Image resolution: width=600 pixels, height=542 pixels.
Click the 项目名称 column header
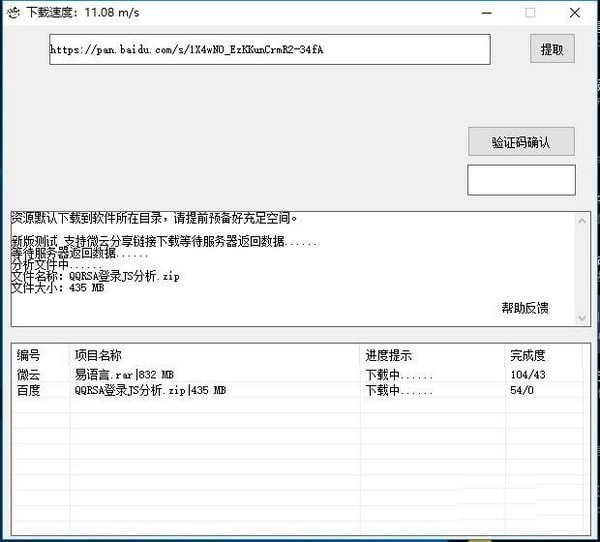tap(98, 355)
